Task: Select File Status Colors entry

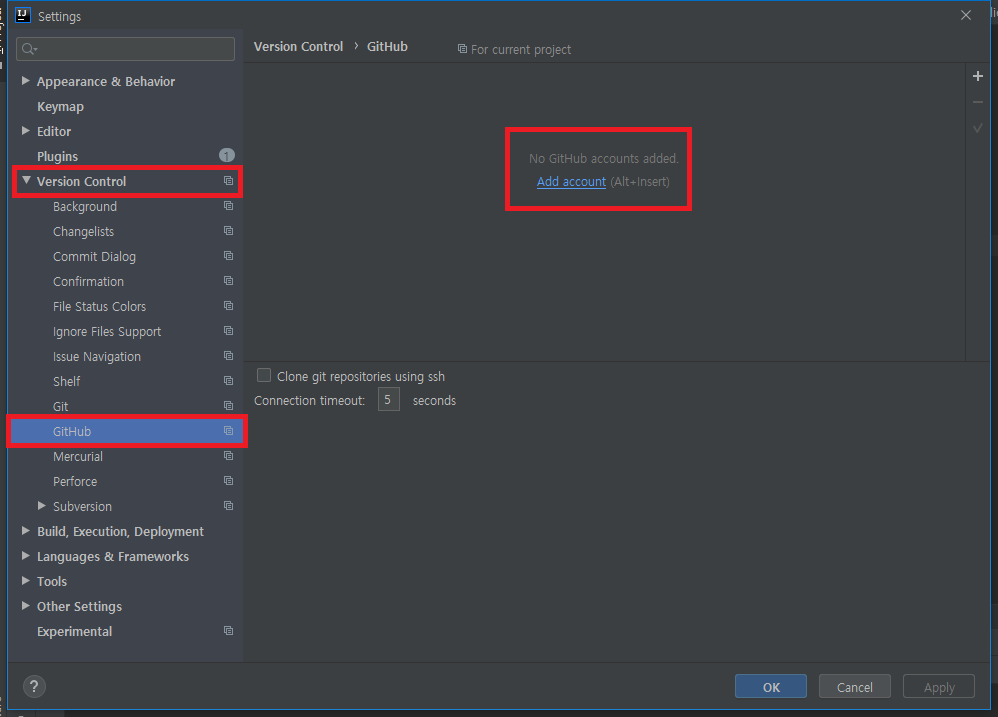Action: (99, 307)
